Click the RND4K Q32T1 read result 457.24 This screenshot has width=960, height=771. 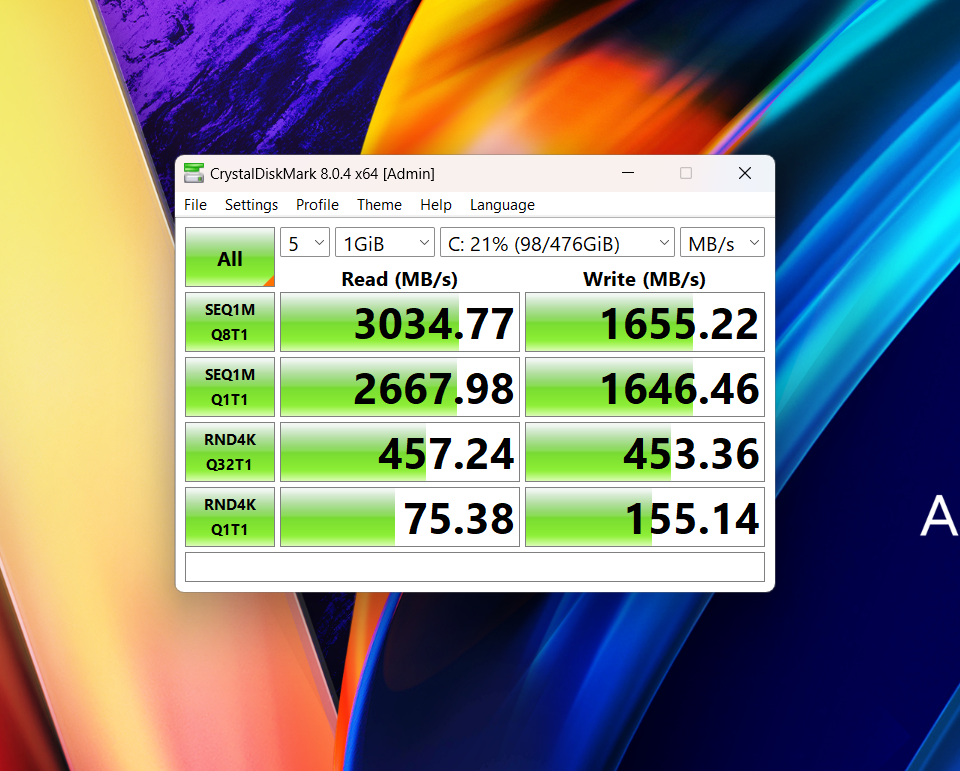(x=400, y=452)
